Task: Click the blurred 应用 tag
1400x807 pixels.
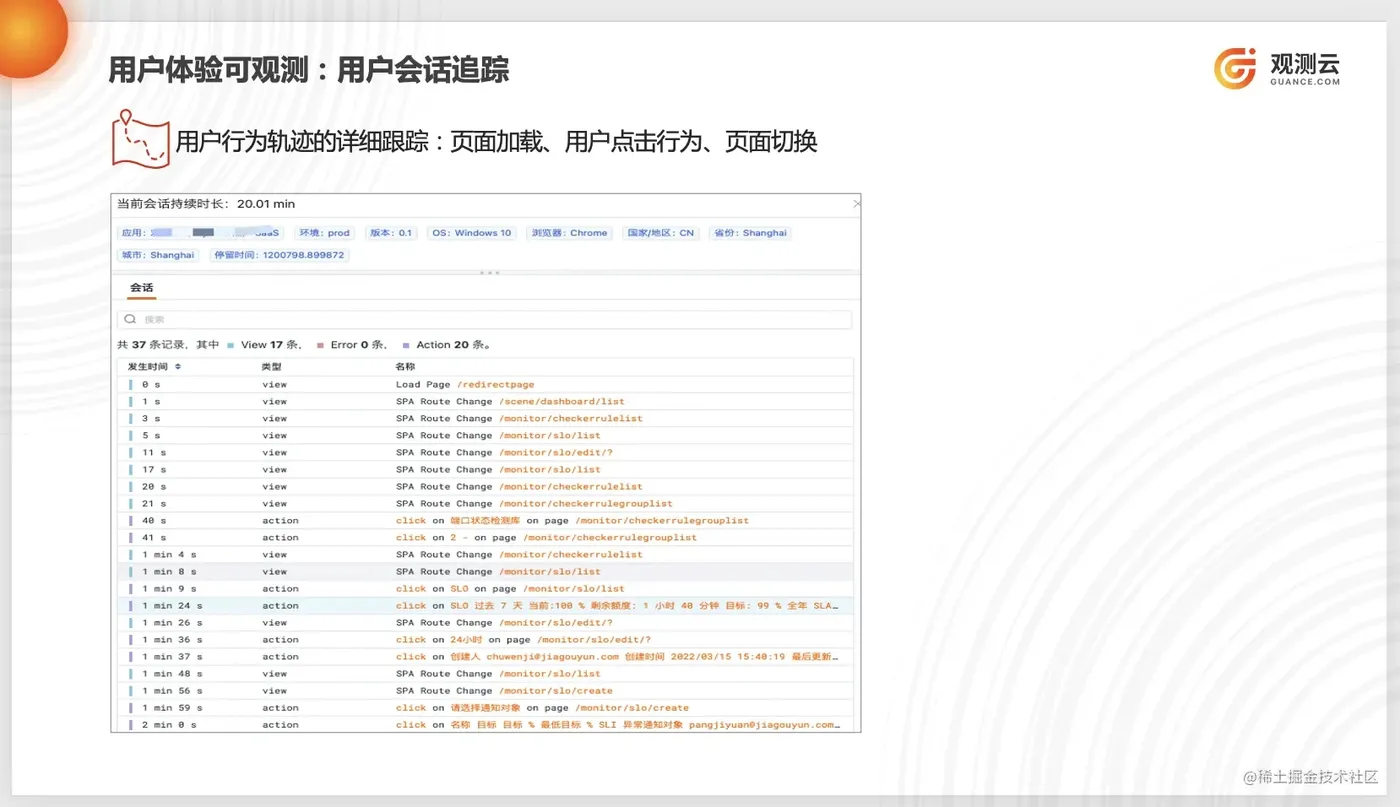Action: [201, 233]
